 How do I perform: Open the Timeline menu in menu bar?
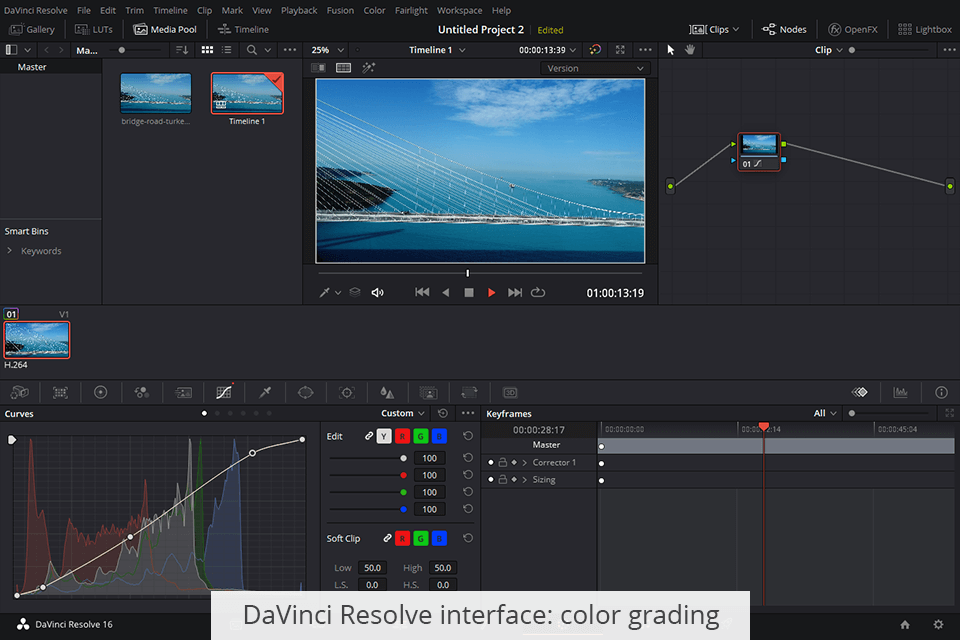[x=170, y=10]
